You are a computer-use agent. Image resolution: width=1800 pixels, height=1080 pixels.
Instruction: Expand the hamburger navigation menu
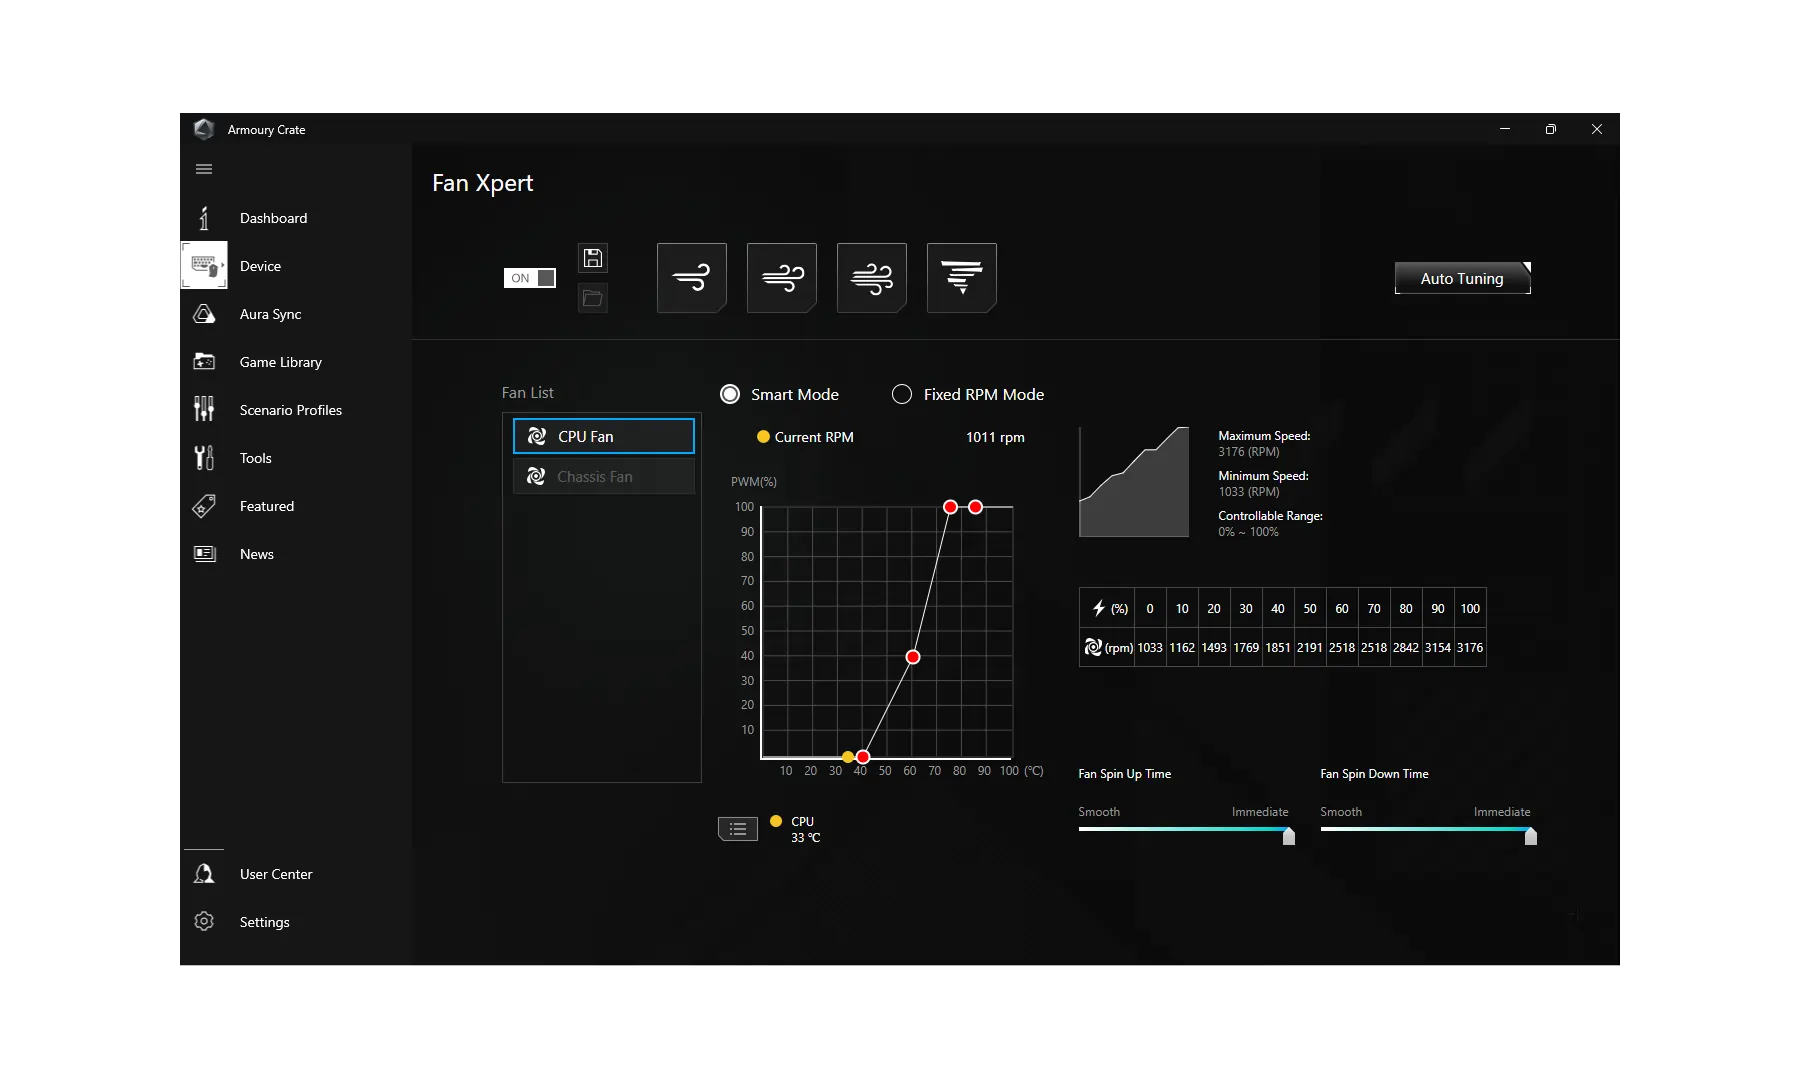tap(204, 169)
